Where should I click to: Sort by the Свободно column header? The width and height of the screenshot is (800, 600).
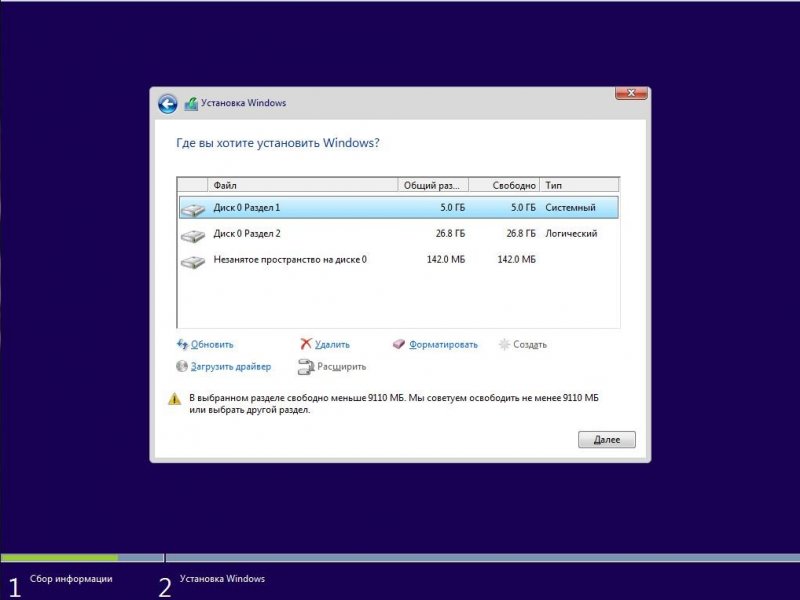504,185
